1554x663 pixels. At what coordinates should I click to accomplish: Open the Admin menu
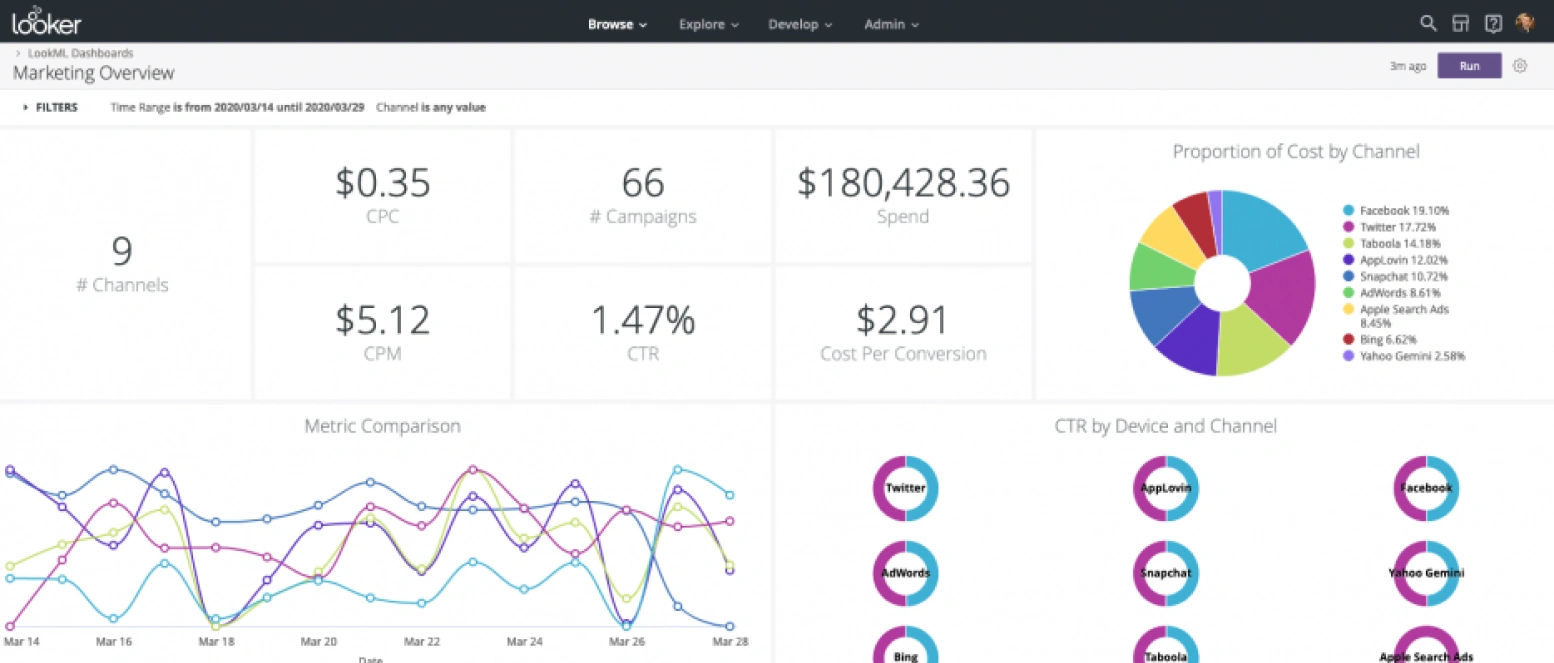pos(891,24)
